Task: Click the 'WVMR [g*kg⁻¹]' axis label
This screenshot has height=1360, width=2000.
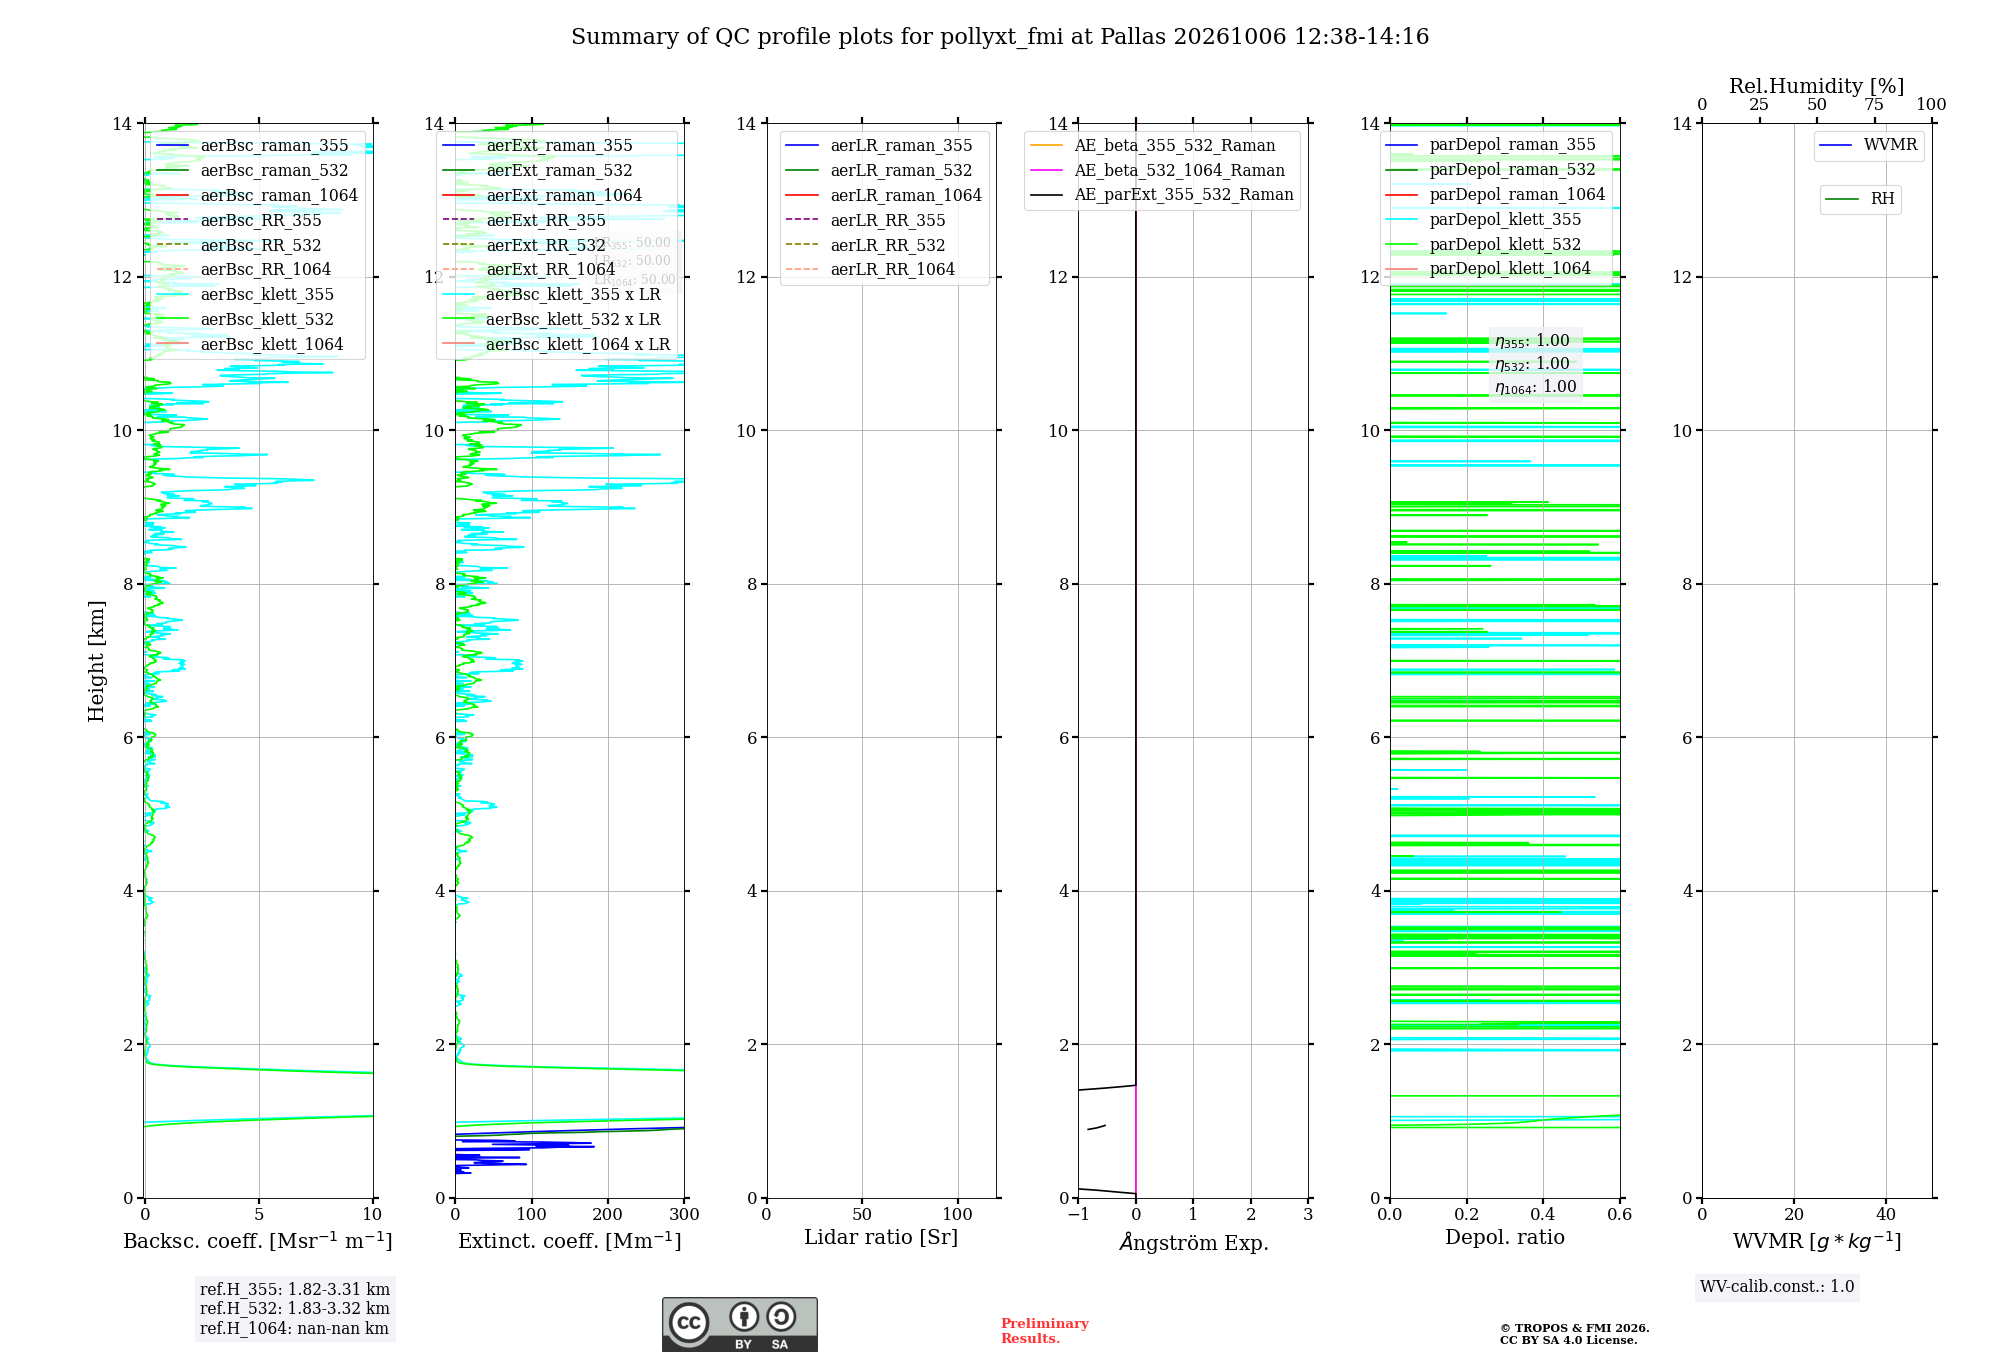Action: coord(1817,1241)
